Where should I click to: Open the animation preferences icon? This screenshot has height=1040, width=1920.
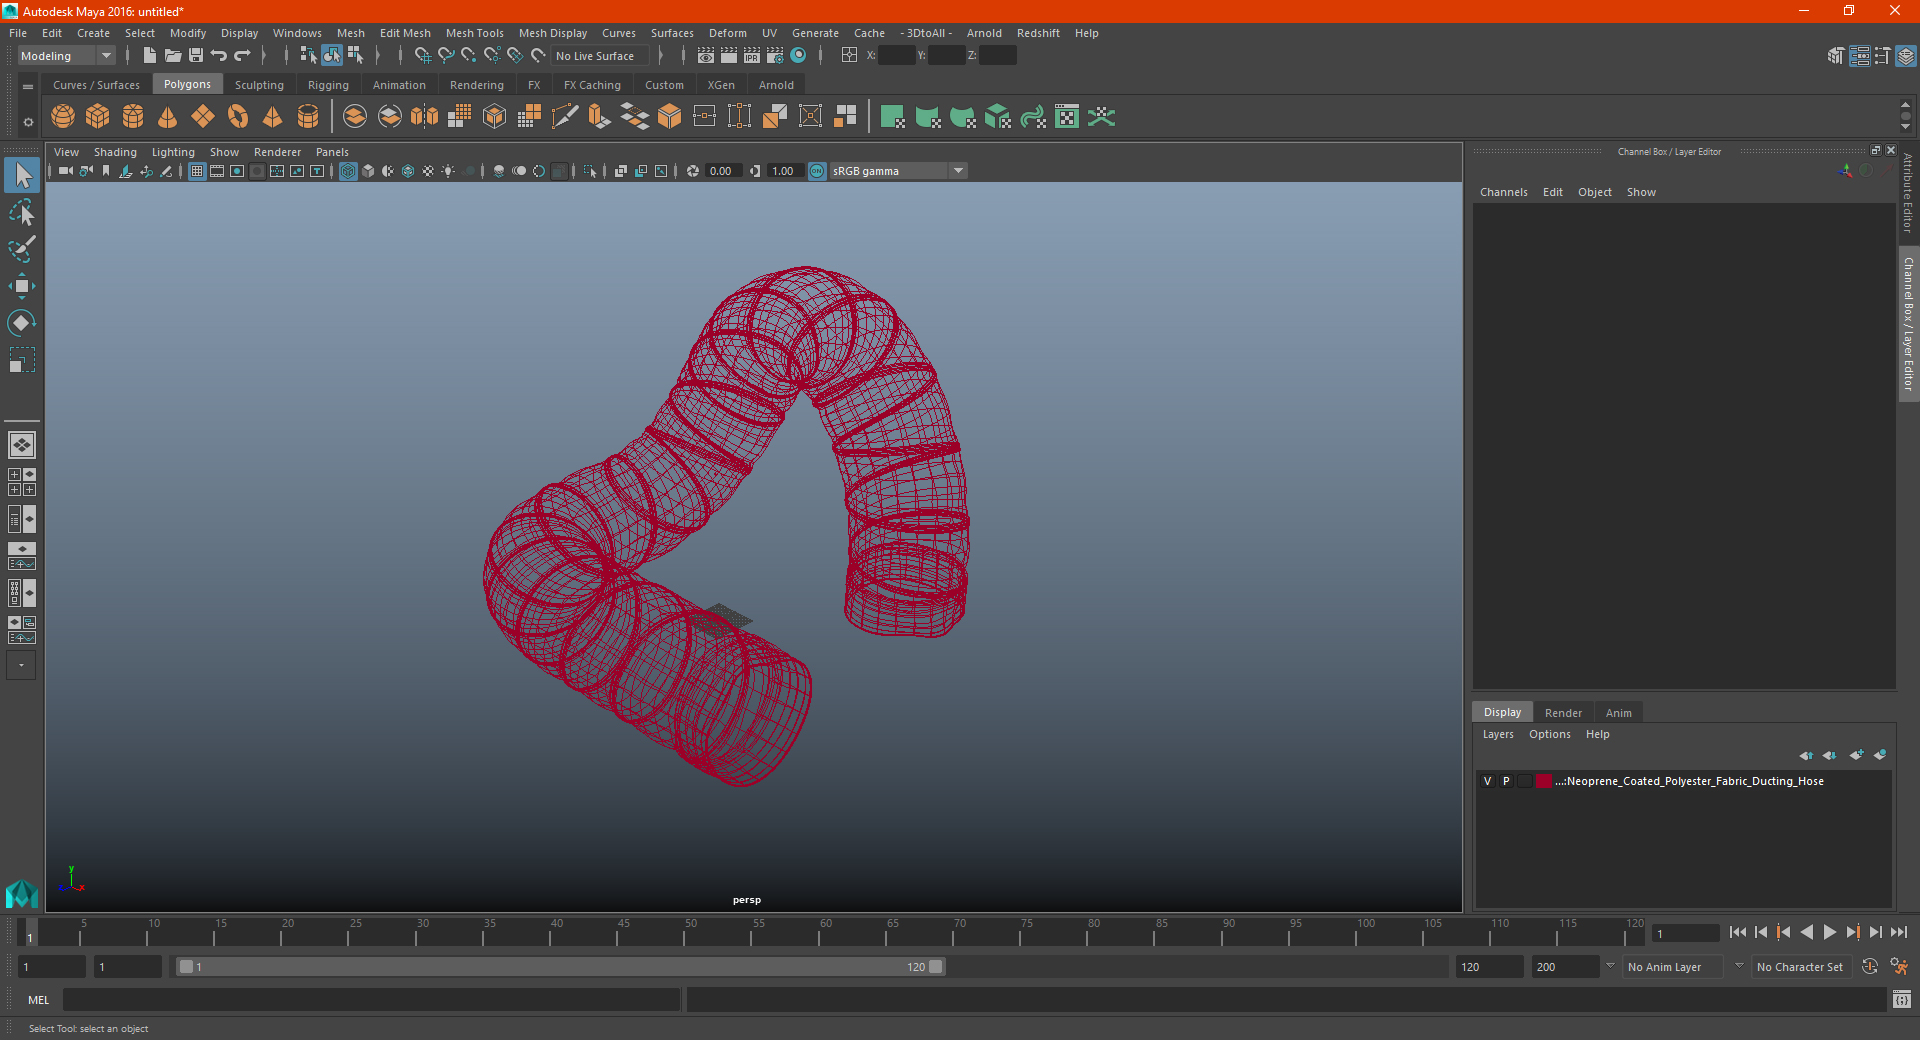[x=1899, y=967]
